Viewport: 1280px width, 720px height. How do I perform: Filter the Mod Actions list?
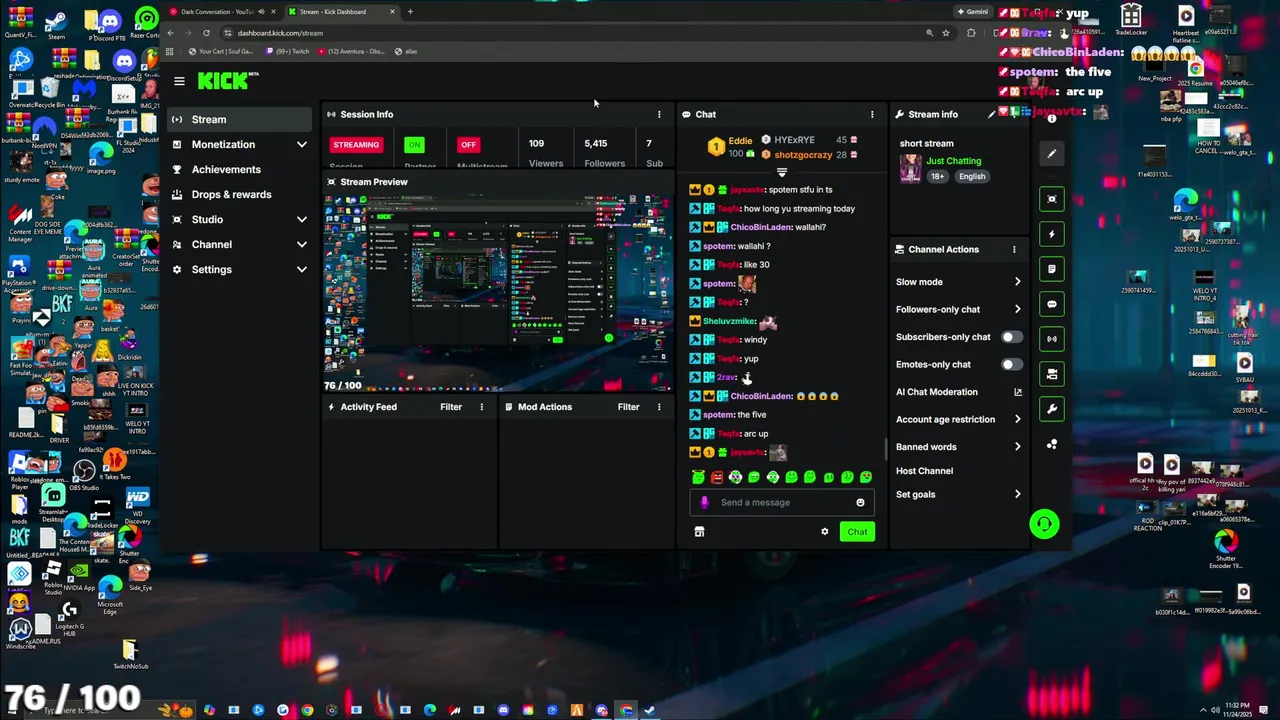pos(628,407)
